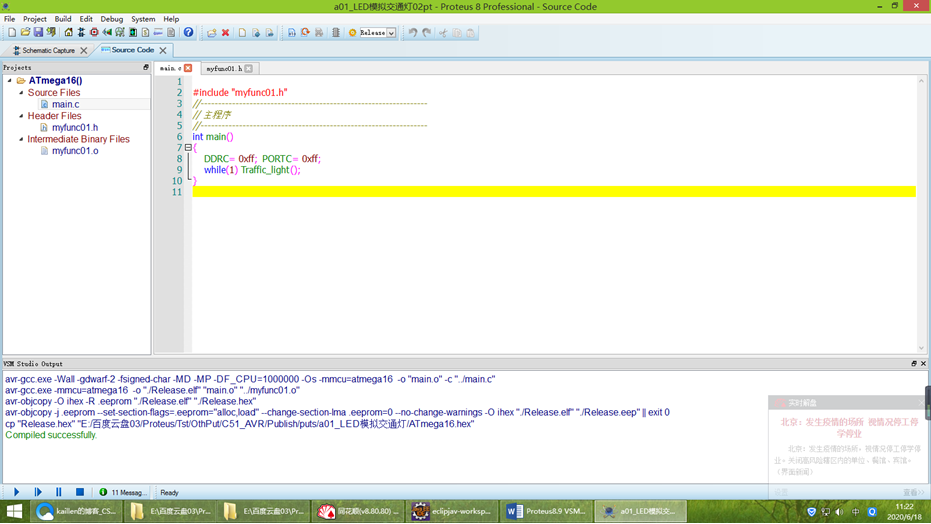This screenshot has width=931, height=524.
Task: Select the myfunc01.h editor tab
Action: pos(224,68)
